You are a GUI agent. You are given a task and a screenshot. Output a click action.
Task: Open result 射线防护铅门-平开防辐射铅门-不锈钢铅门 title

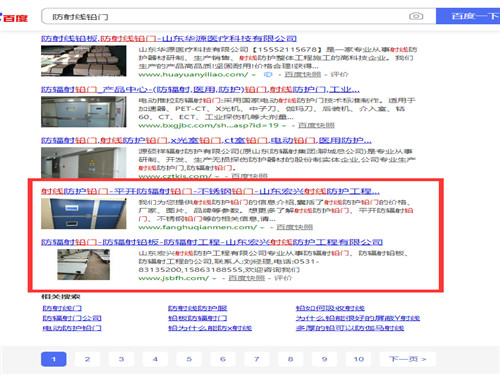210,191
